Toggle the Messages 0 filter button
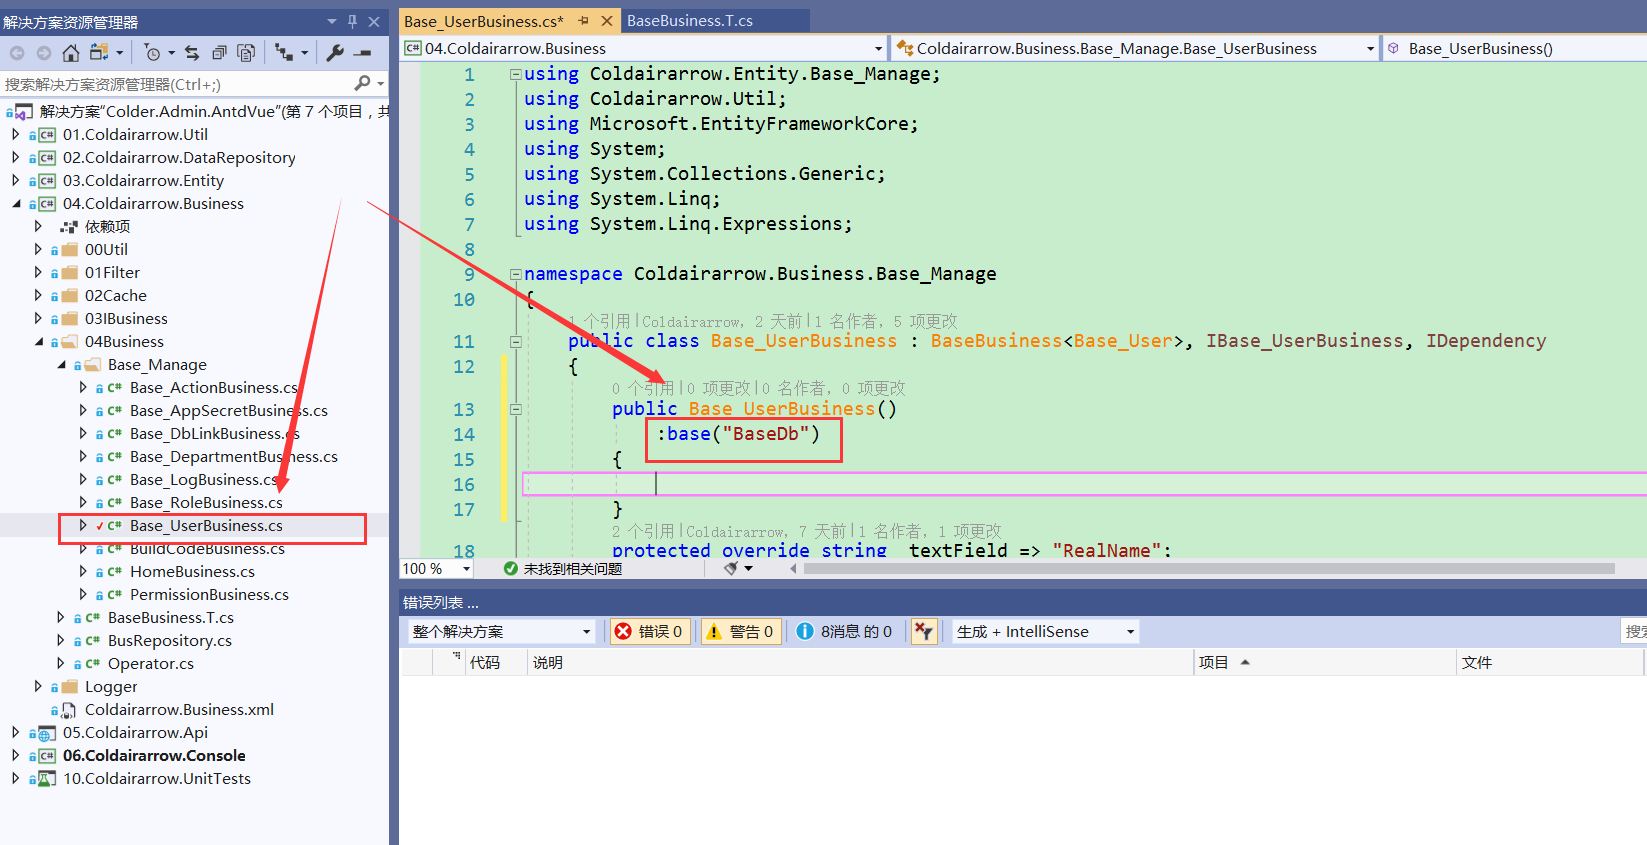1647x845 pixels. coord(846,631)
